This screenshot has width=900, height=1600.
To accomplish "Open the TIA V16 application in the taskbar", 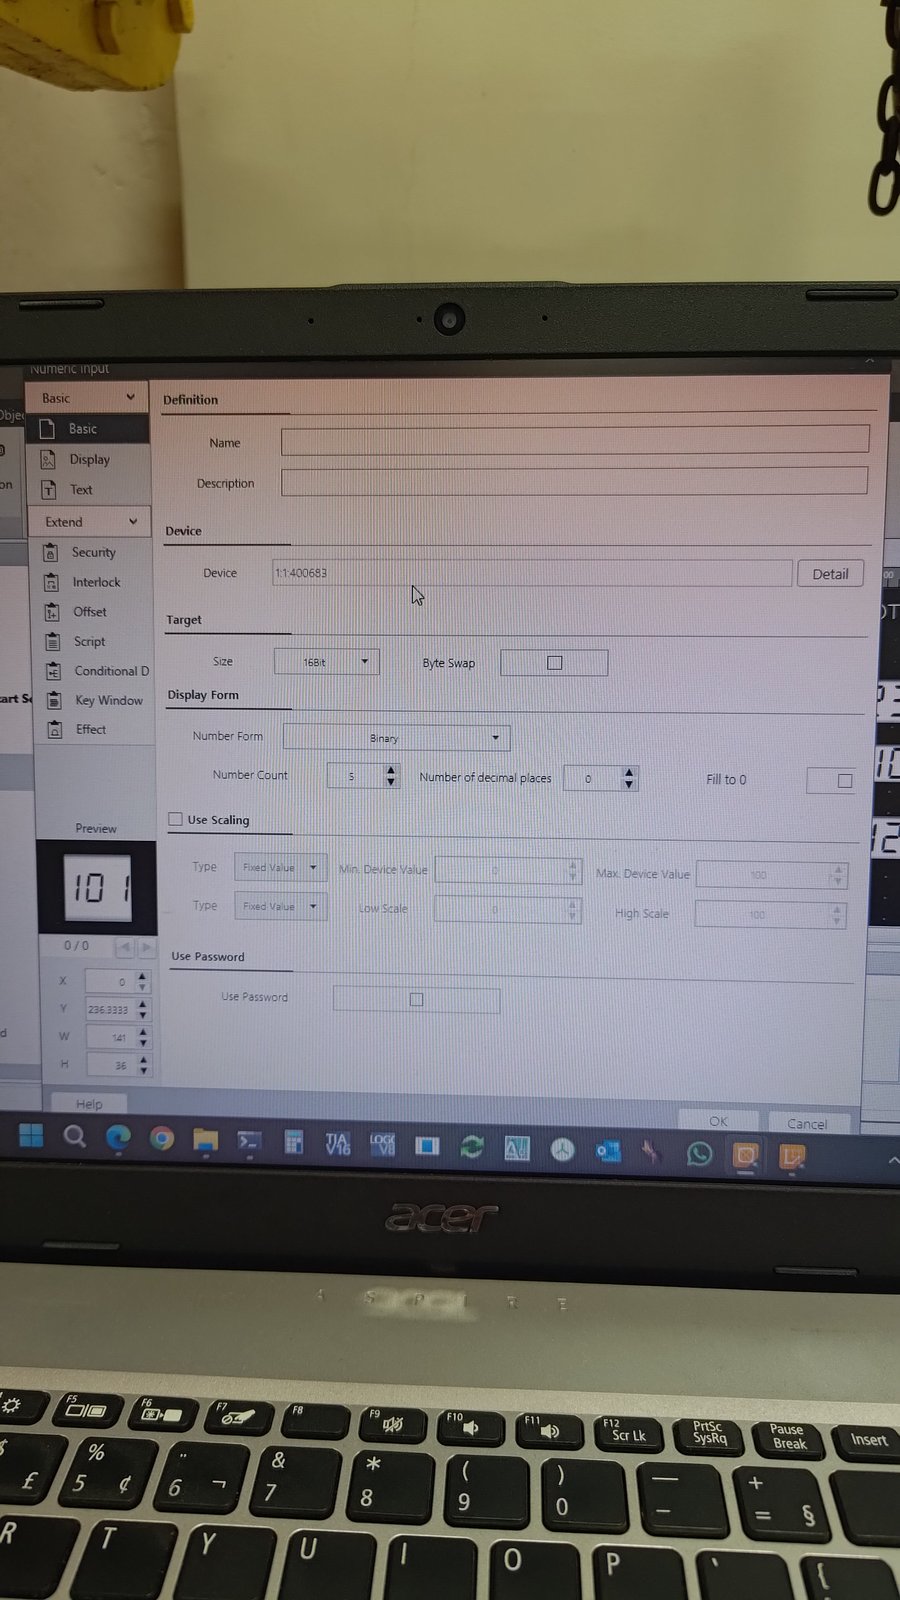I will point(338,1144).
